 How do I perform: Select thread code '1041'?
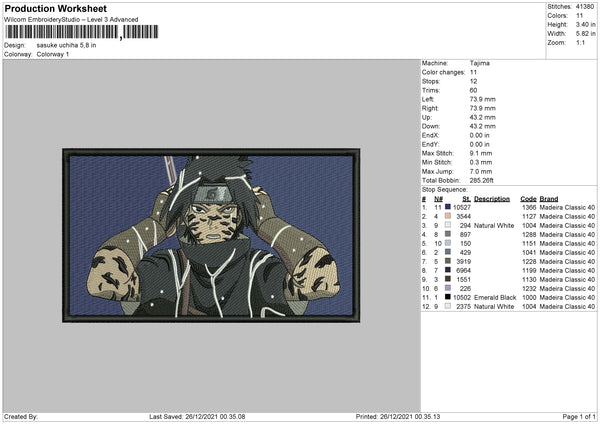click(529, 253)
